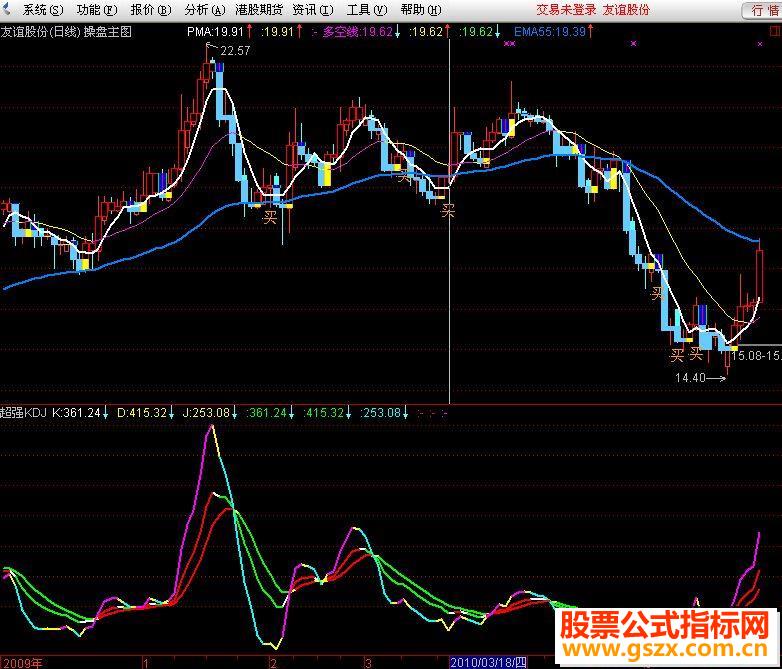782x669 pixels.
Task: Open the 功能(F) menu
Action: [97, 10]
